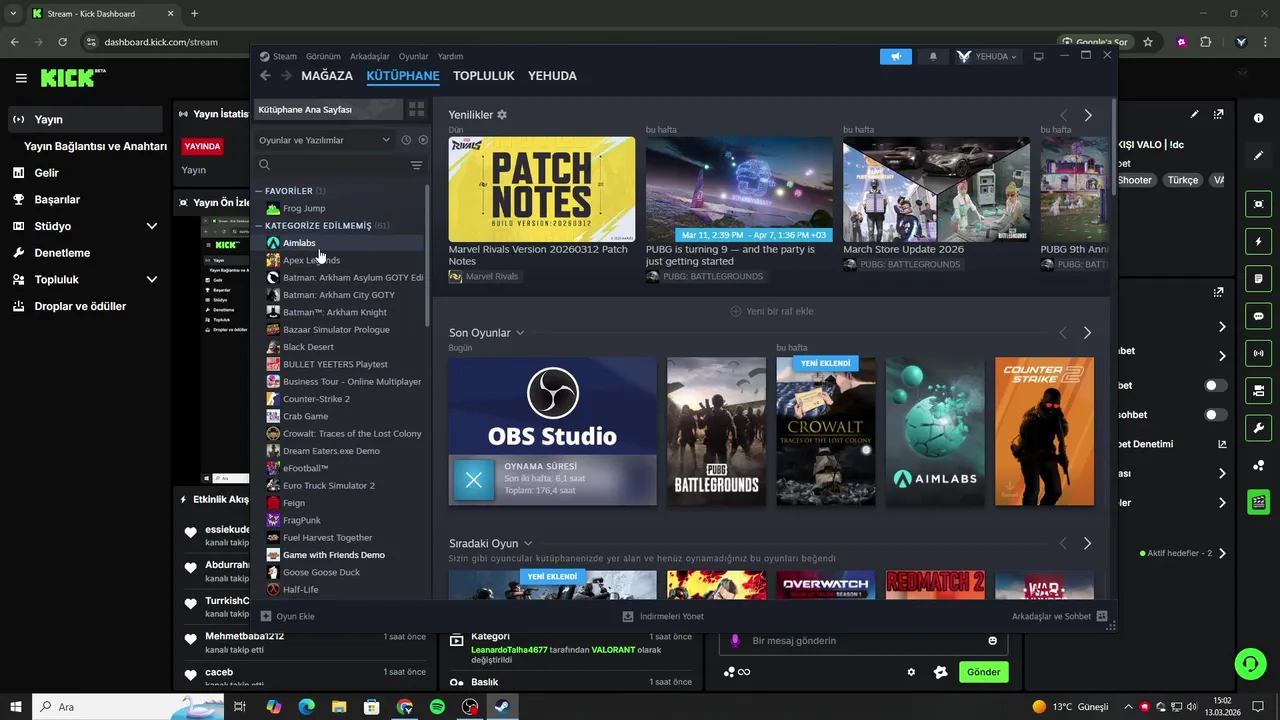
Task: Open OBS Studio from Windows taskbar
Action: pos(470,707)
